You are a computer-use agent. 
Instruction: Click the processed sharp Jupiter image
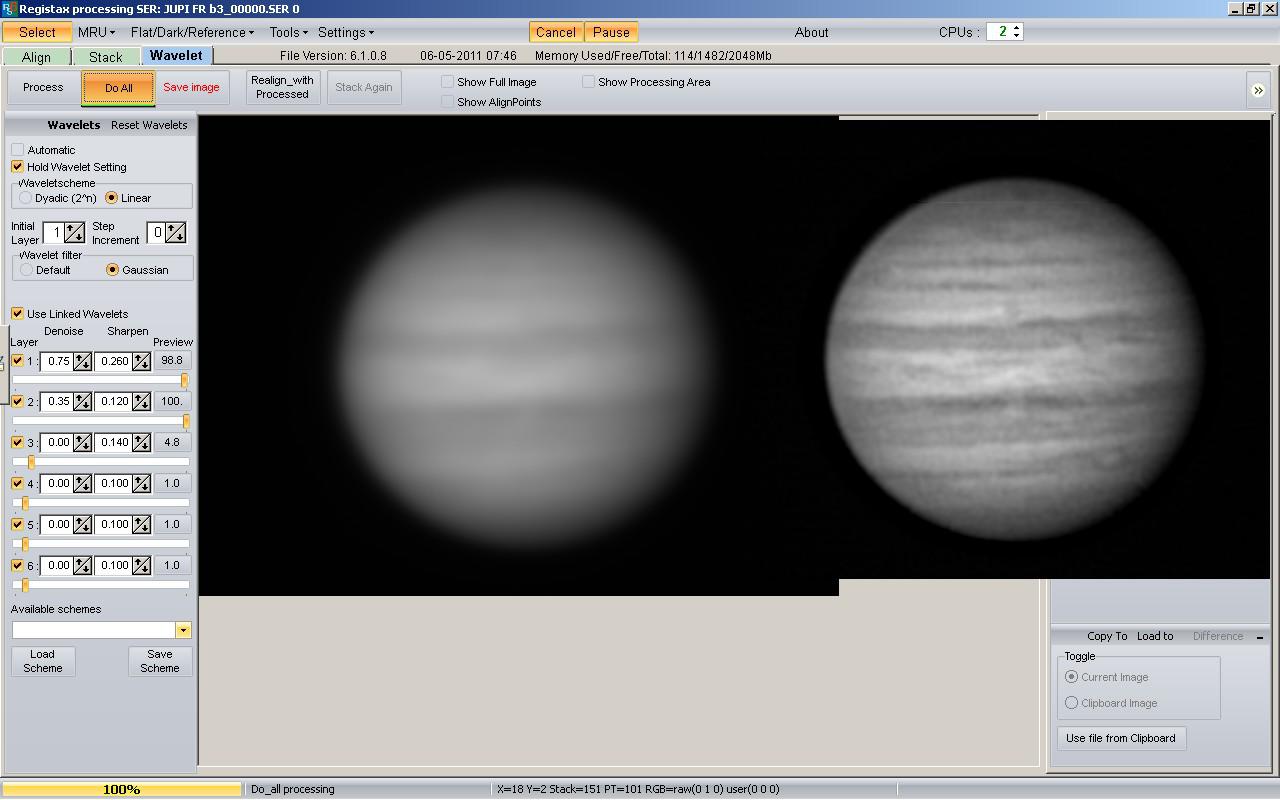(1013, 360)
